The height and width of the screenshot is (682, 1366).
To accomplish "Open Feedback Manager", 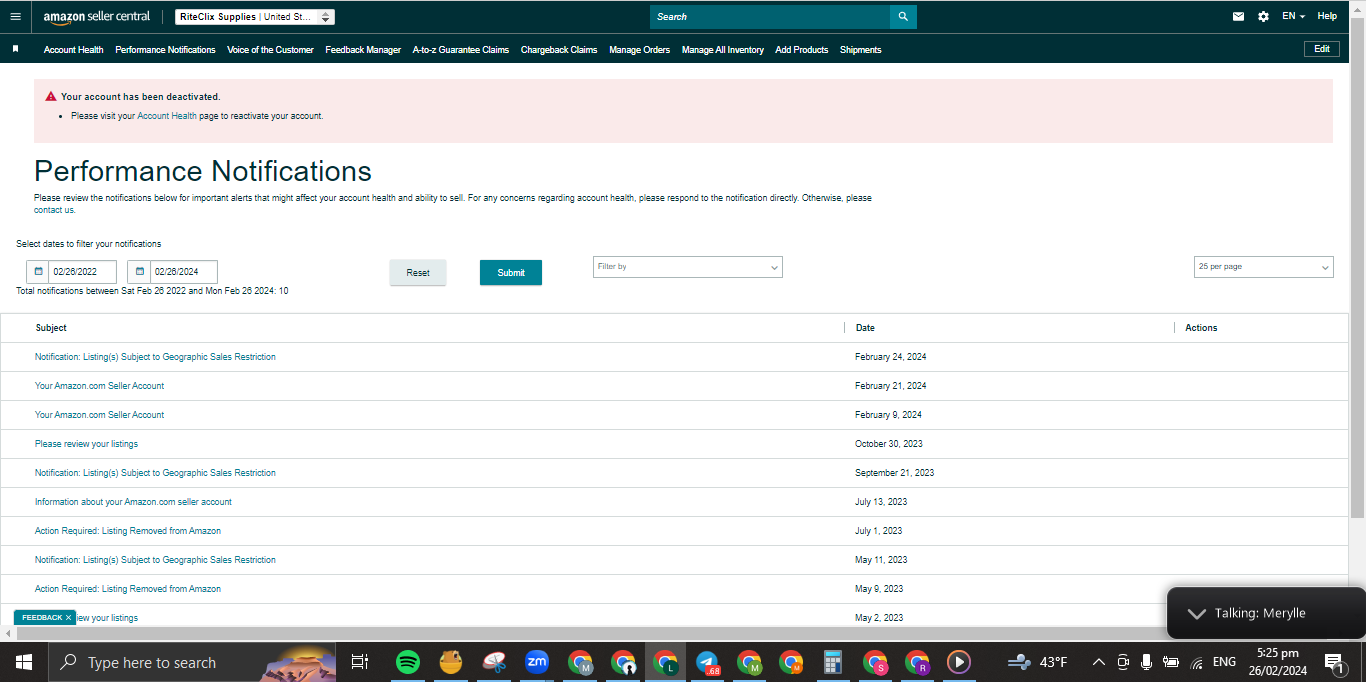I will [363, 50].
